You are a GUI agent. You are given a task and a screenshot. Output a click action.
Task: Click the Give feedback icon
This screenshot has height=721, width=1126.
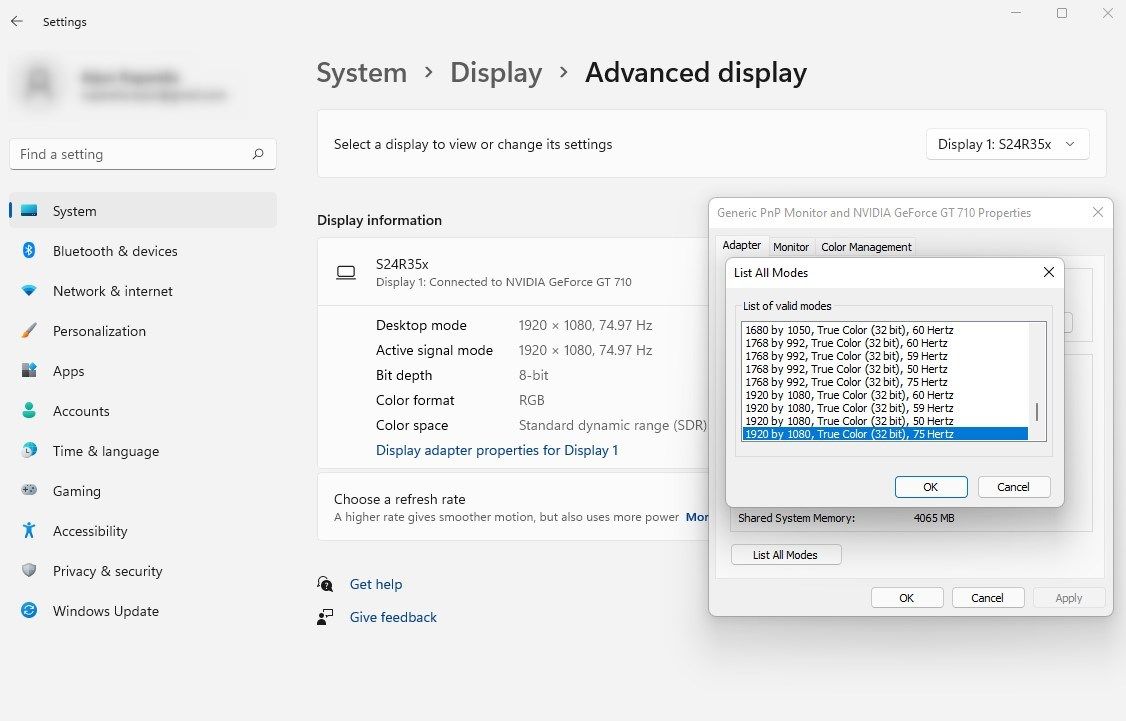[325, 617]
